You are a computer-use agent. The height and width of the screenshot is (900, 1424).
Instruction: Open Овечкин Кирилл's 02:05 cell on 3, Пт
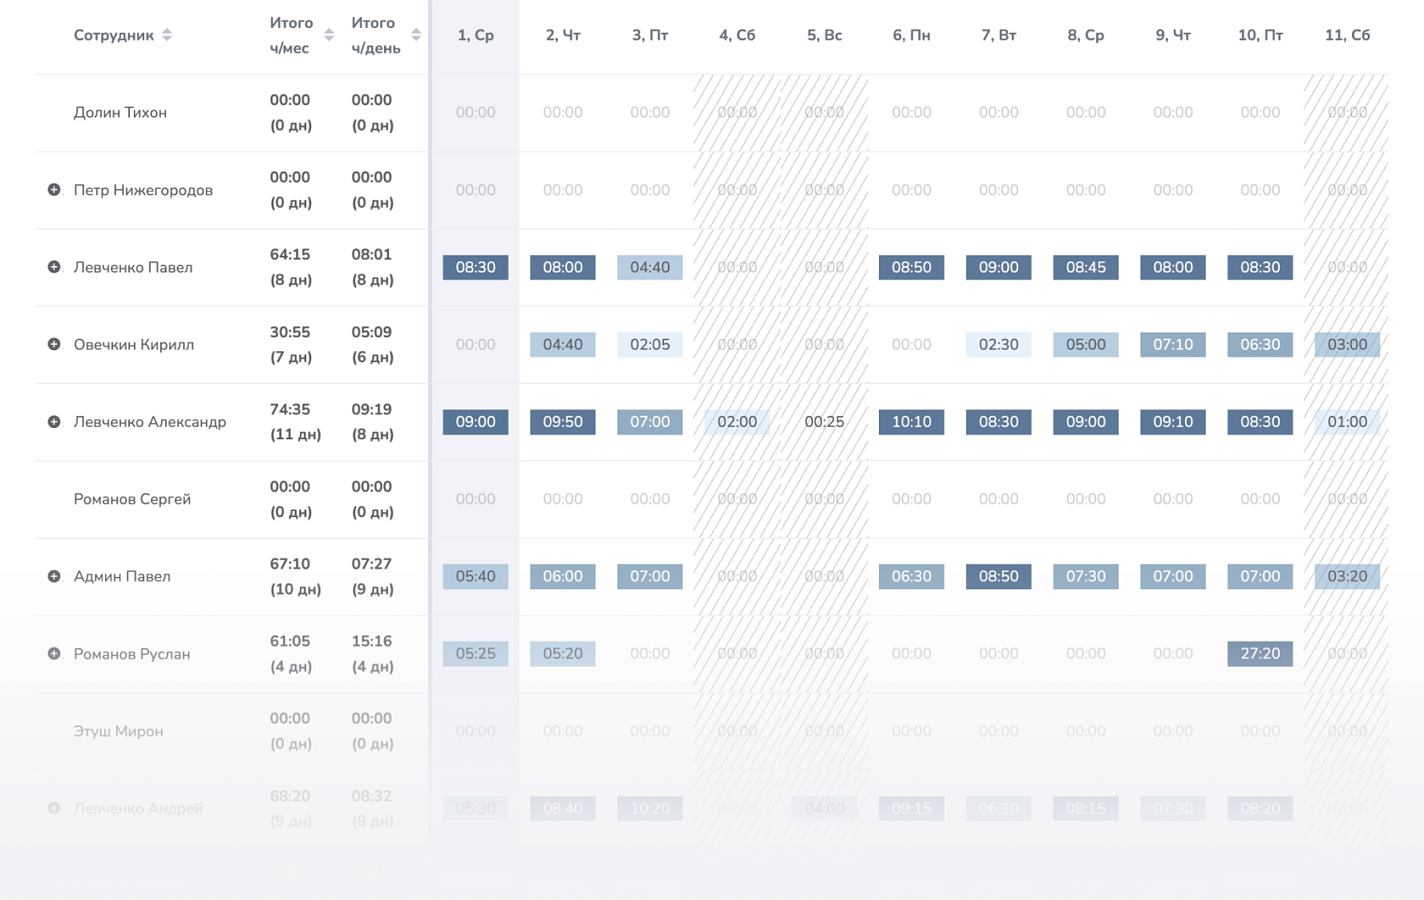(x=650, y=344)
